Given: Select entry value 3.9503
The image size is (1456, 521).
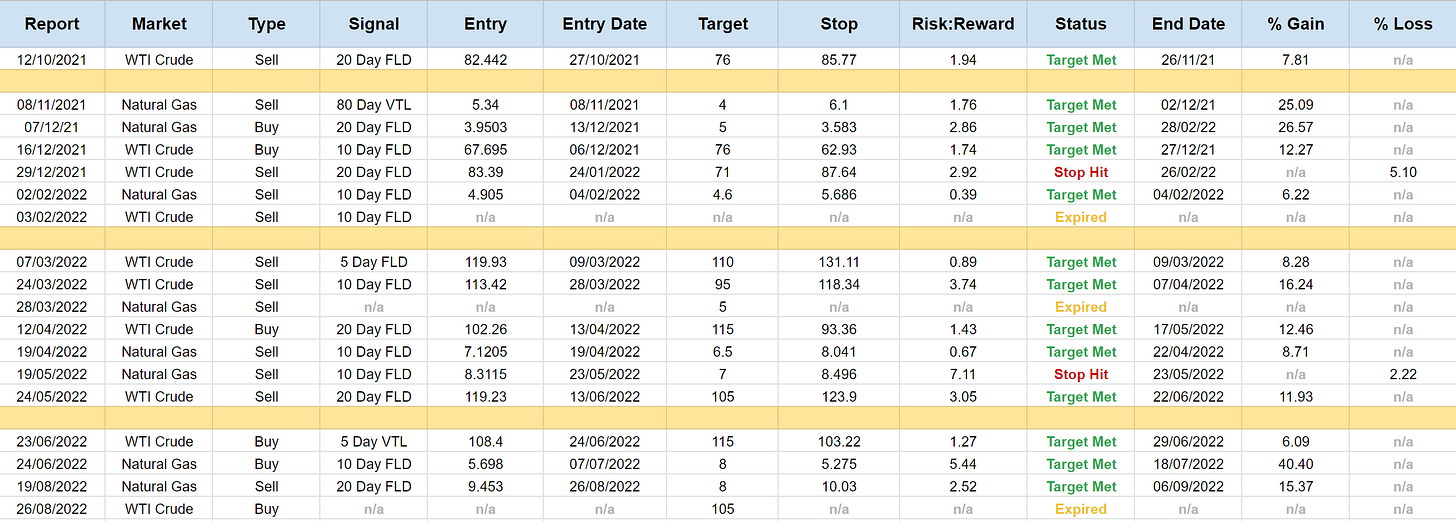Looking at the screenshot, I should [x=486, y=127].
